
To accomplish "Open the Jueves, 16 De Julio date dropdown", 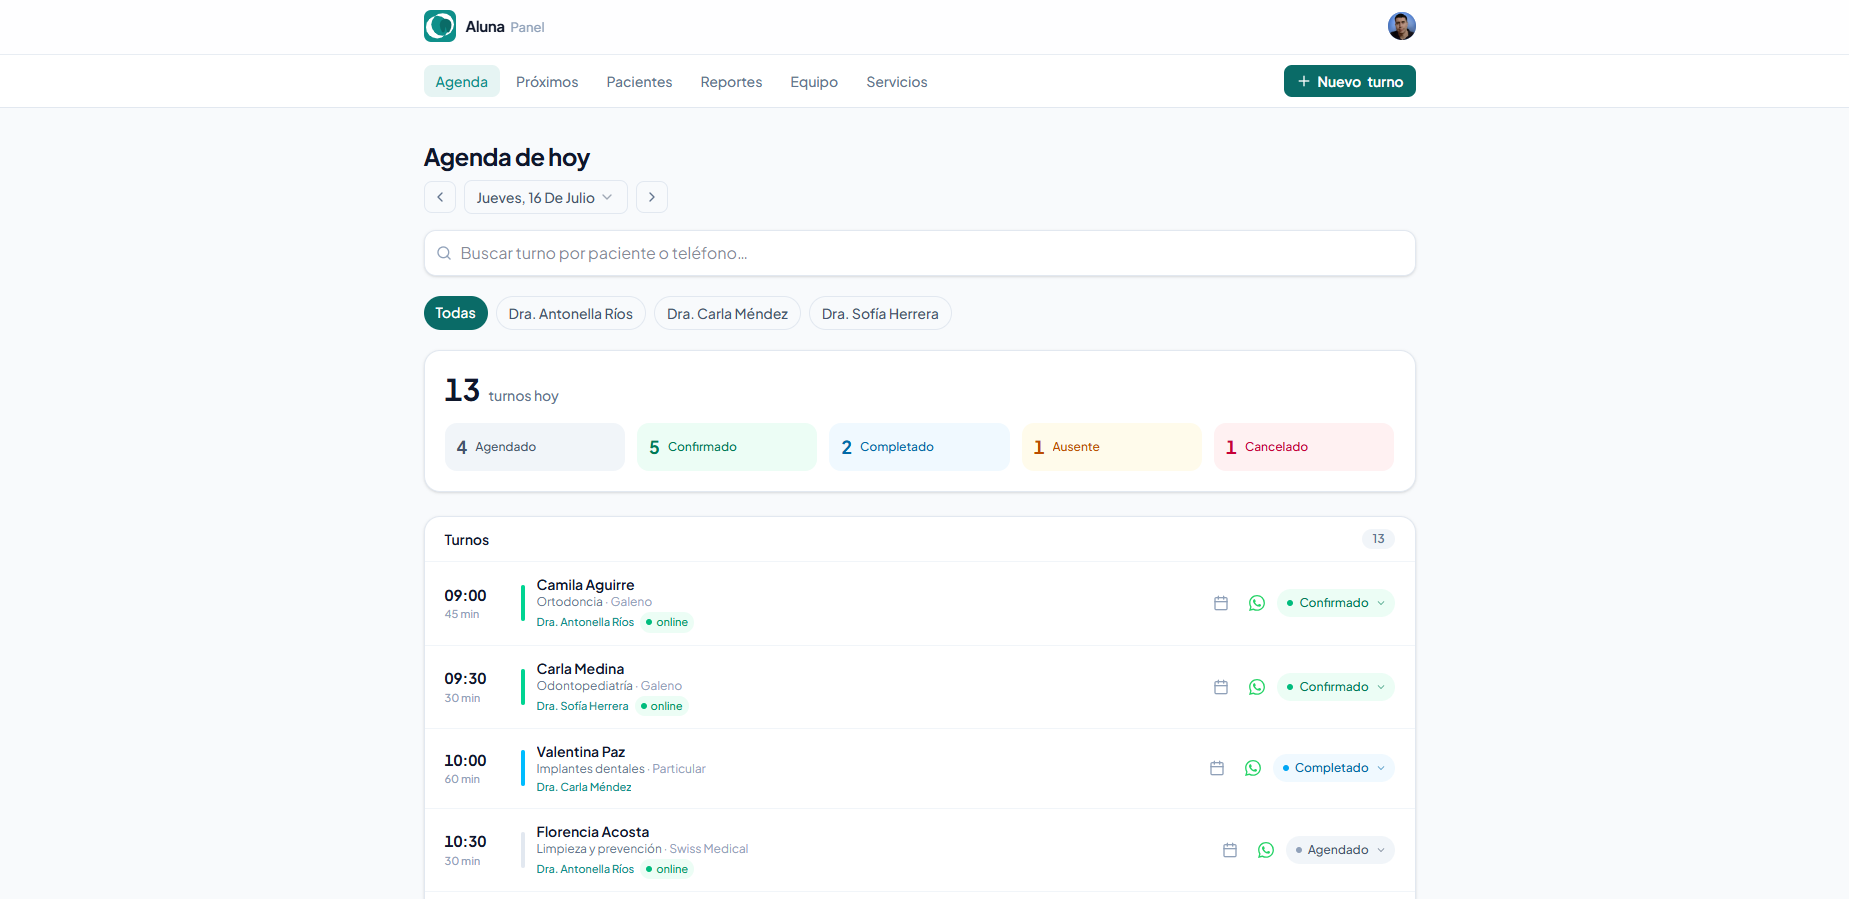I will click(546, 197).
